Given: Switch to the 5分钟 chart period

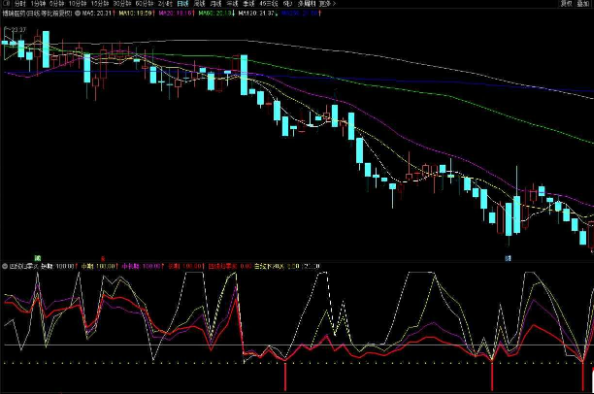Looking at the screenshot, I should (56, 4).
